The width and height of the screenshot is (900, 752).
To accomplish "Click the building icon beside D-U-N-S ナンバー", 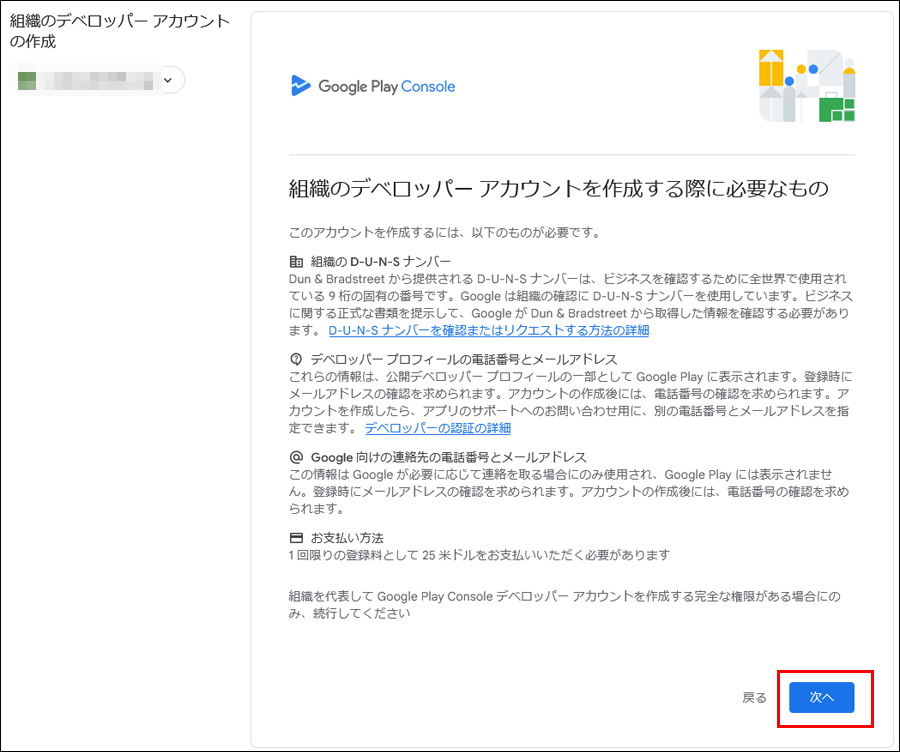I will [x=296, y=262].
